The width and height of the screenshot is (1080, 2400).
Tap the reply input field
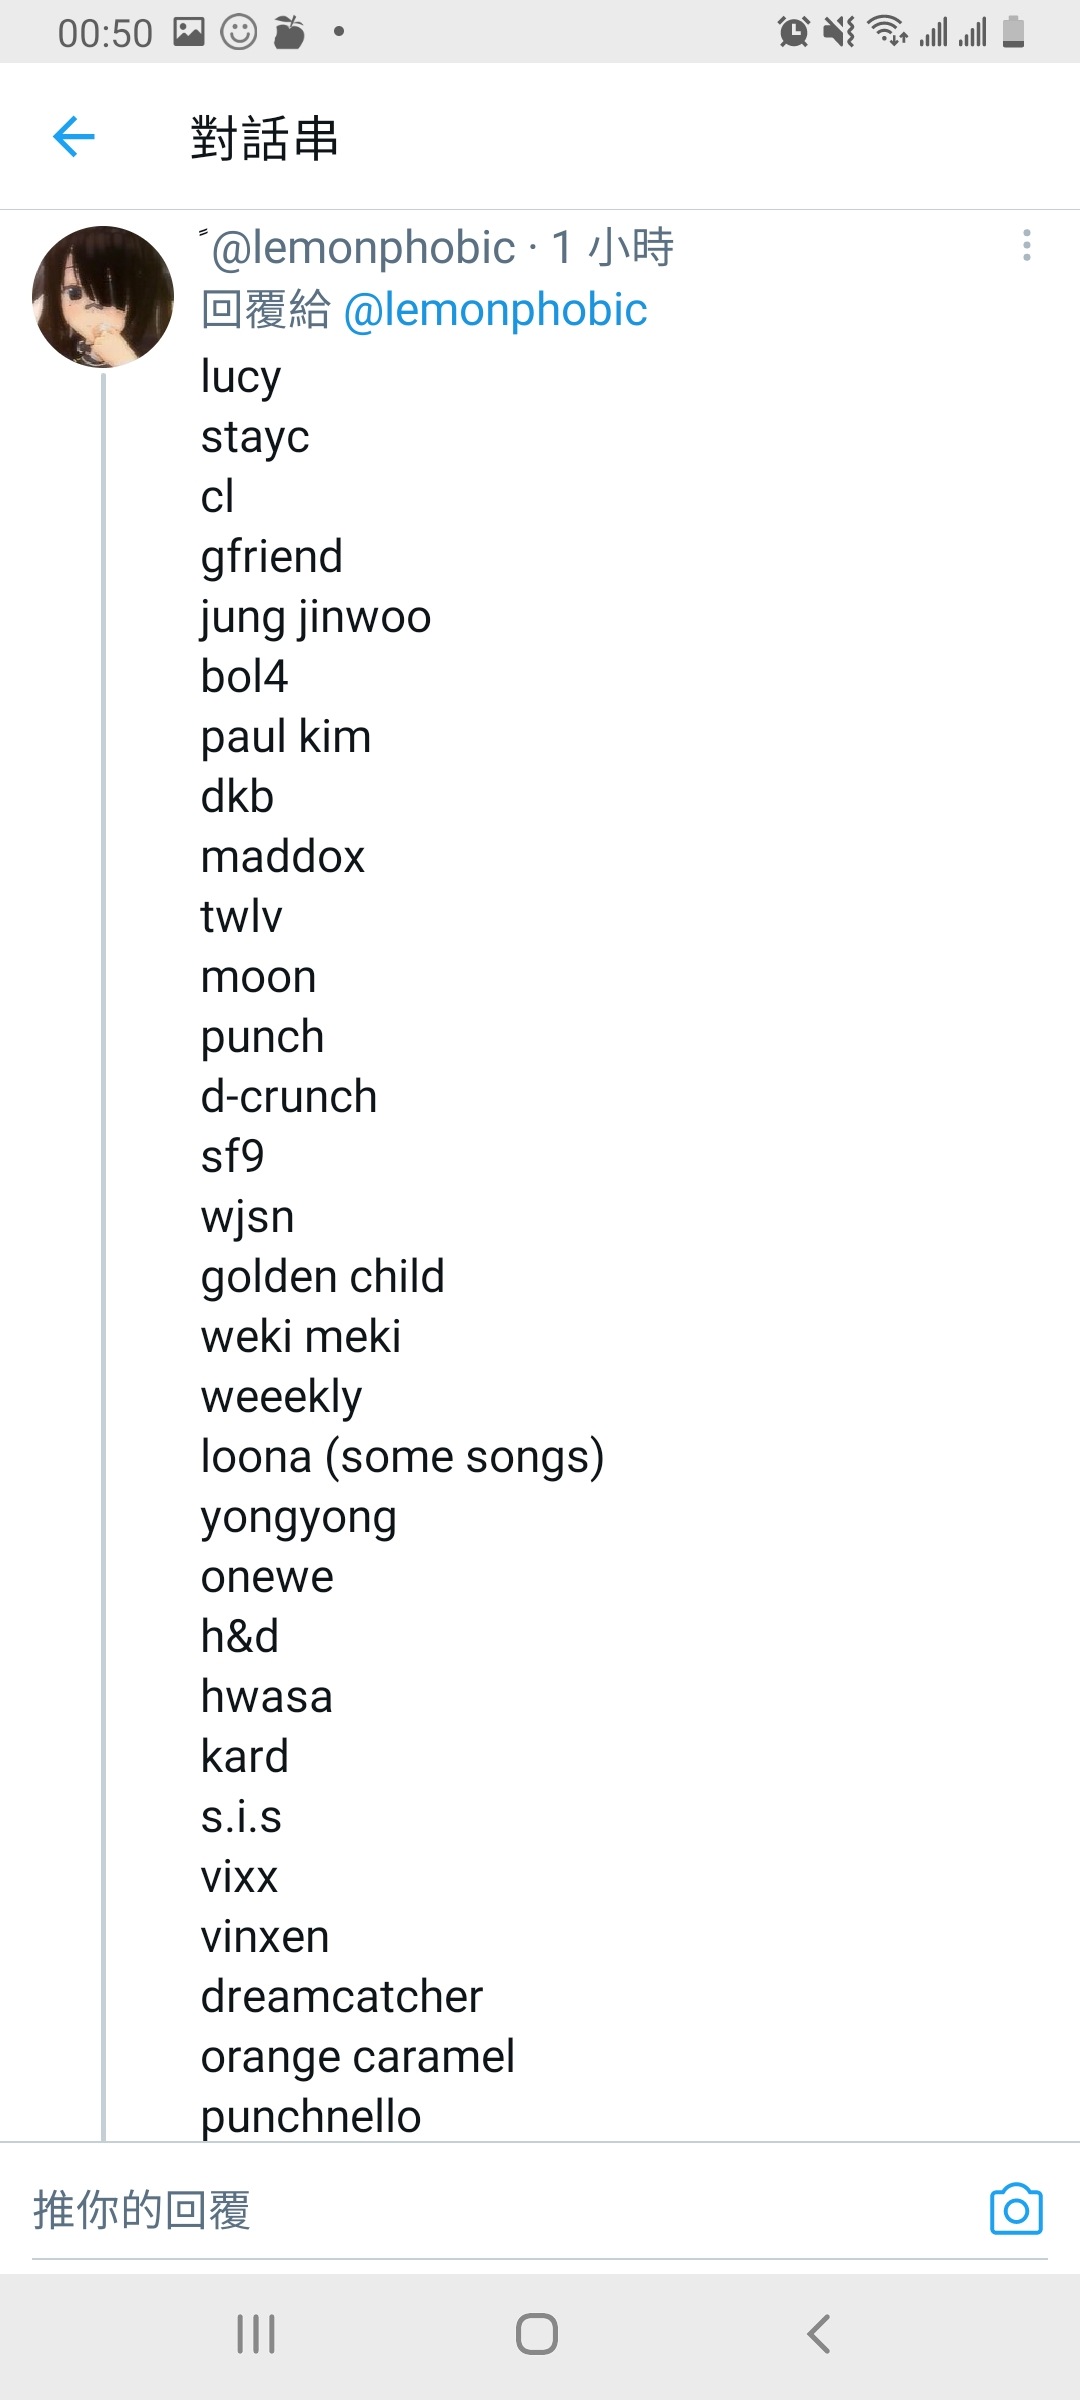tap(500, 2210)
